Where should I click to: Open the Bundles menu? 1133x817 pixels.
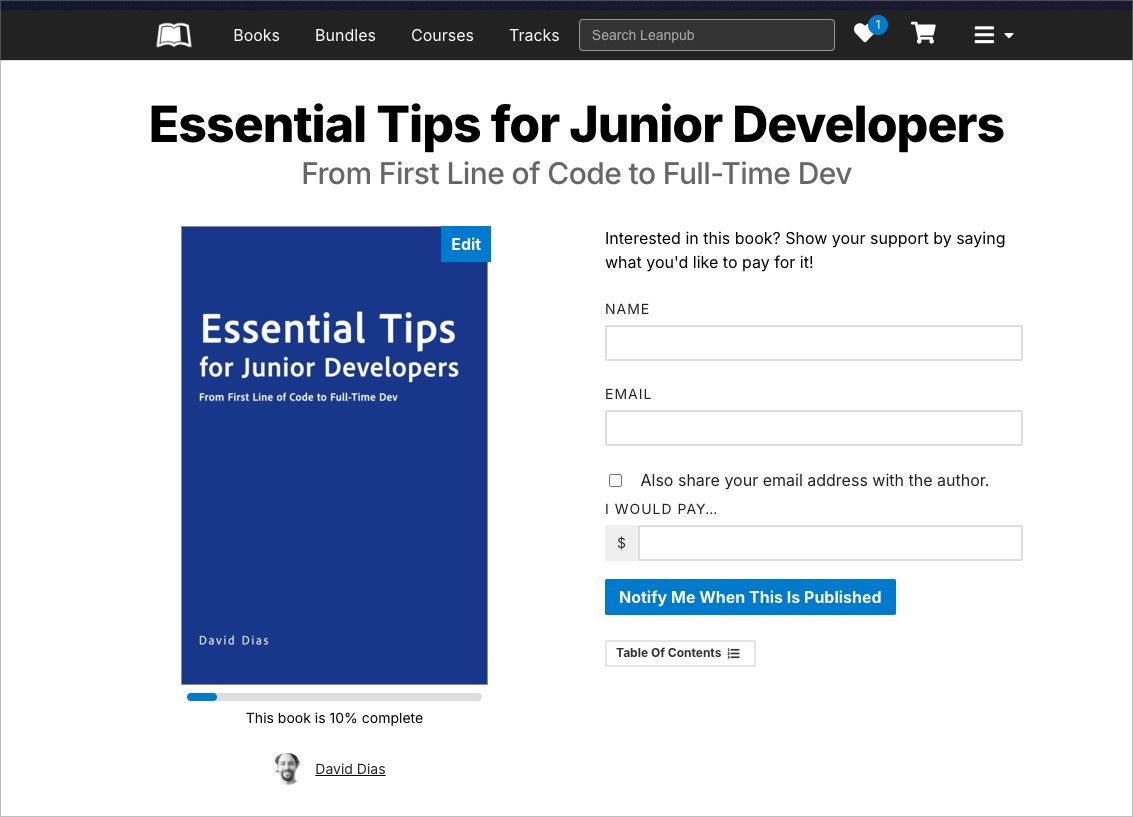point(345,35)
